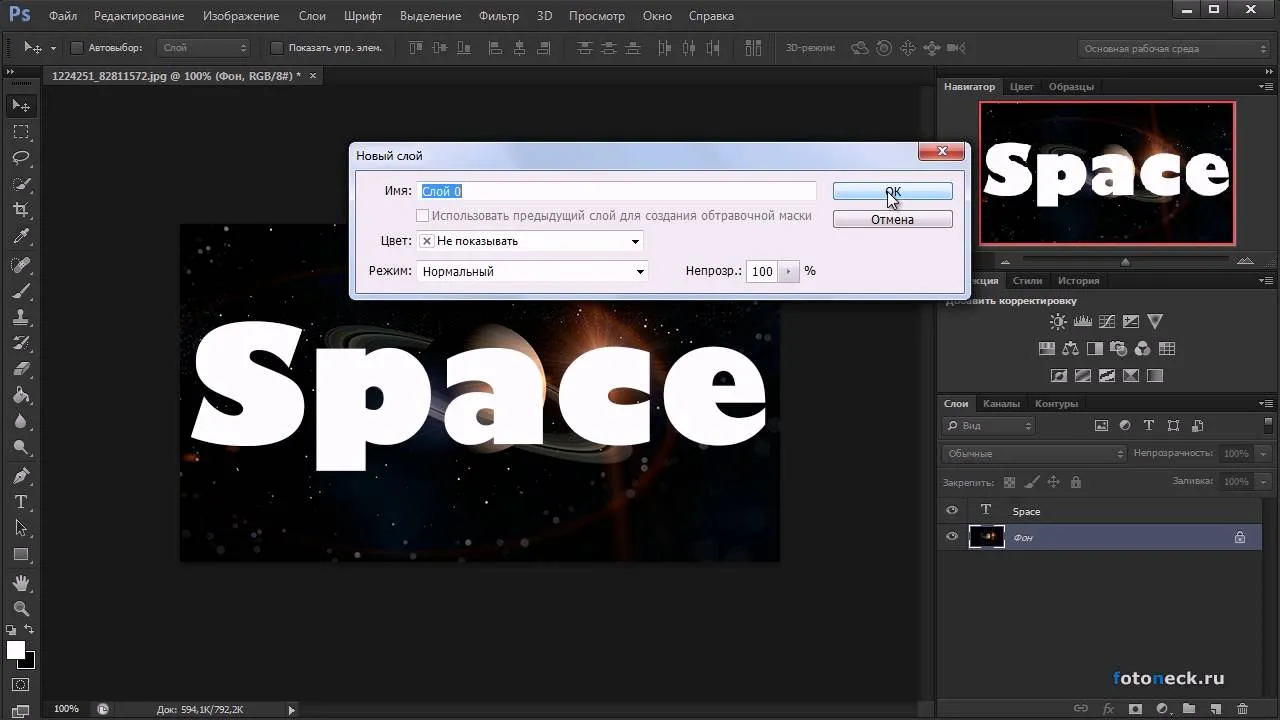
Task: Add a Photo Filter adjustment
Action: [1119, 349]
